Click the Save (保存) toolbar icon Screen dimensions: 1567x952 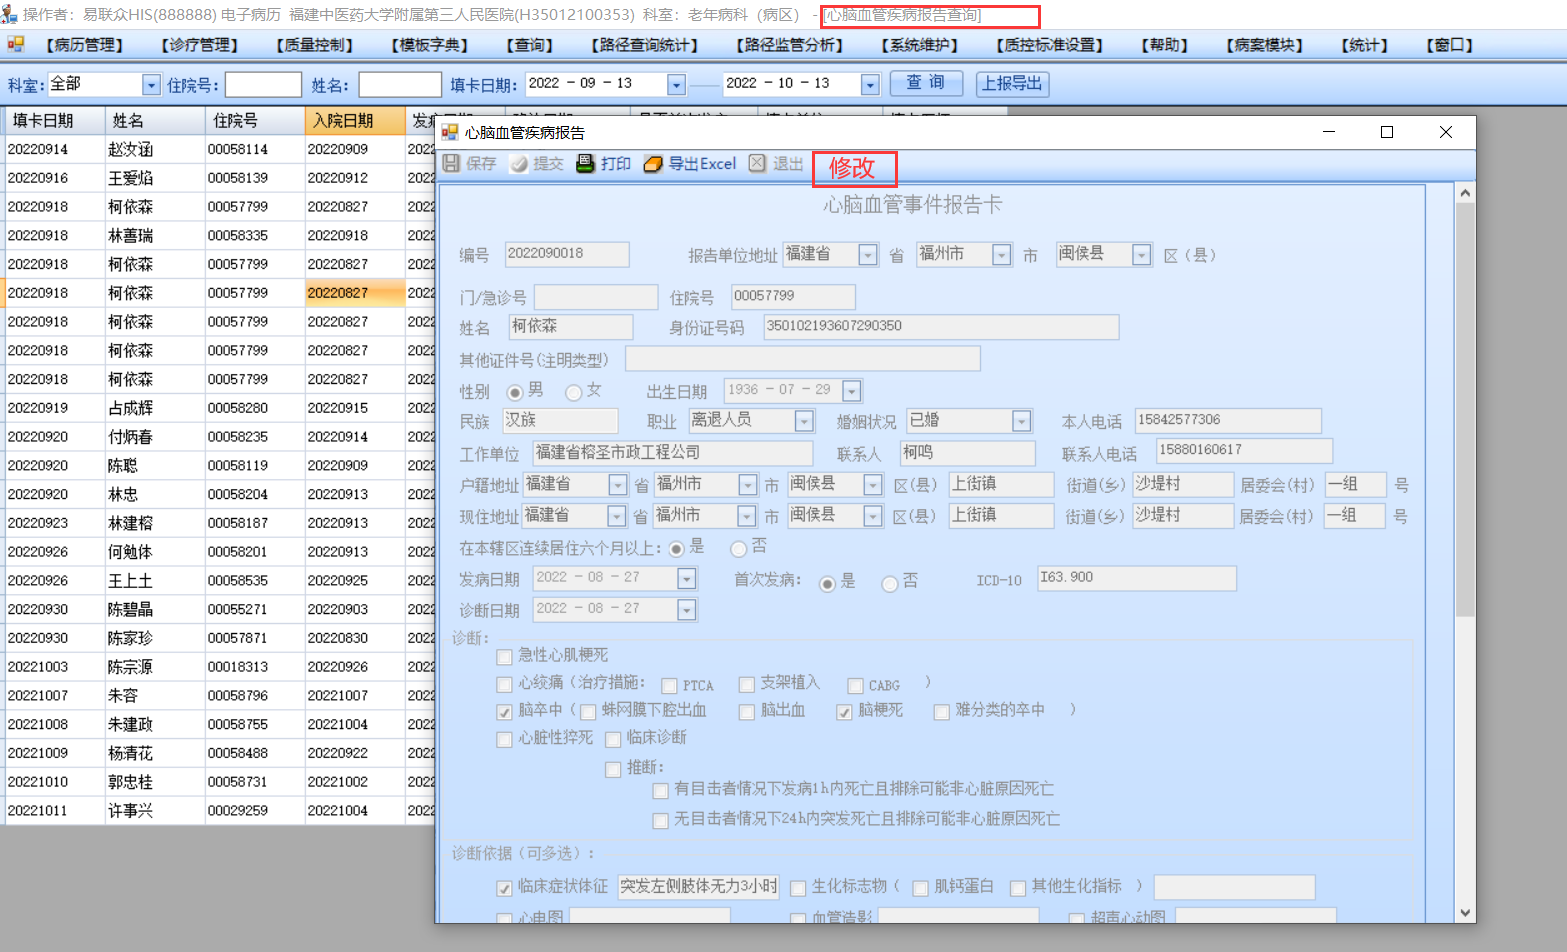pos(451,164)
